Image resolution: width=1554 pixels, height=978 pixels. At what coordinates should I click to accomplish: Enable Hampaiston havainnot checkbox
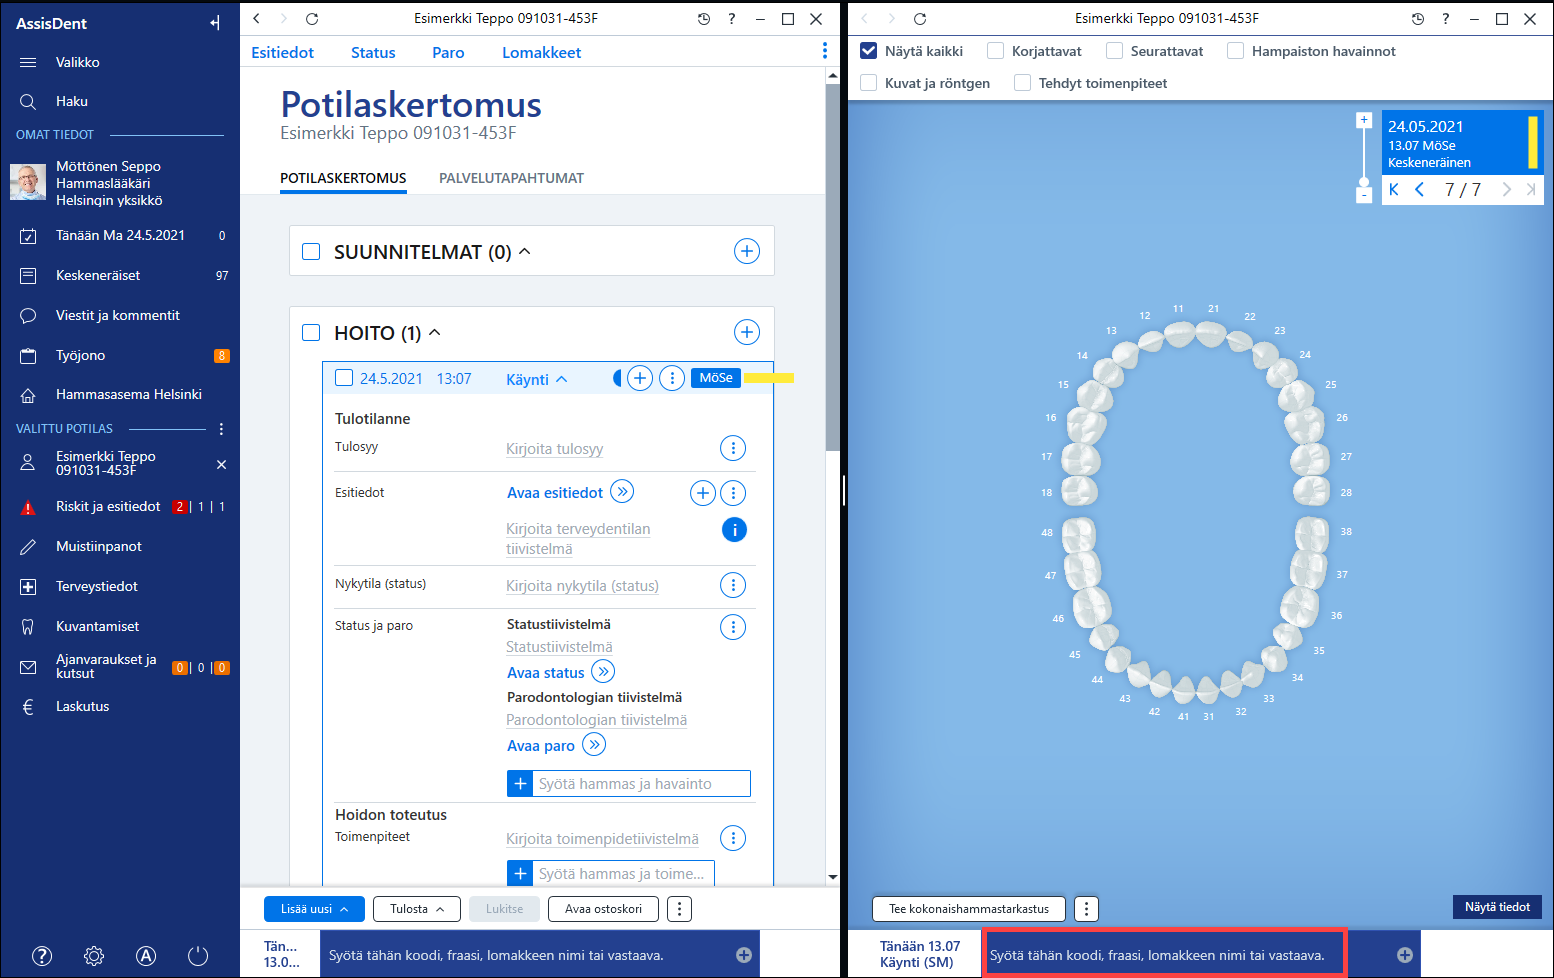coord(1235,51)
